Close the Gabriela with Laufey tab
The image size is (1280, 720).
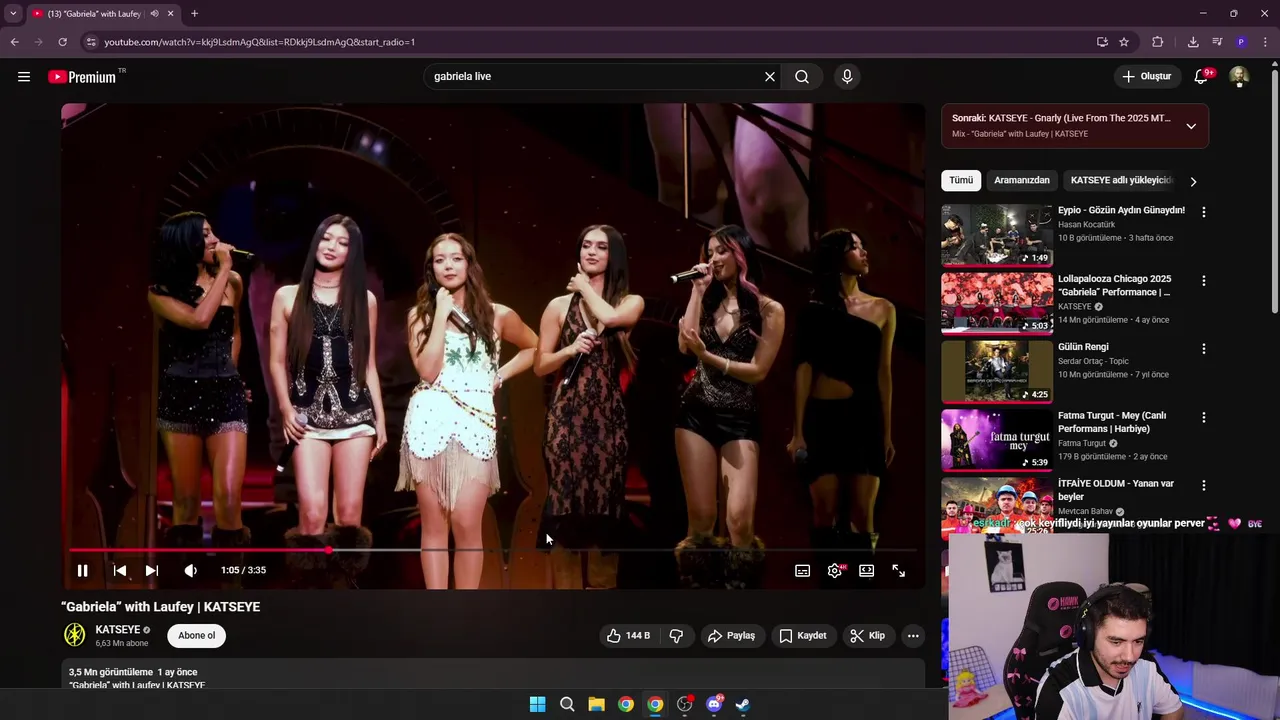click(171, 14)
